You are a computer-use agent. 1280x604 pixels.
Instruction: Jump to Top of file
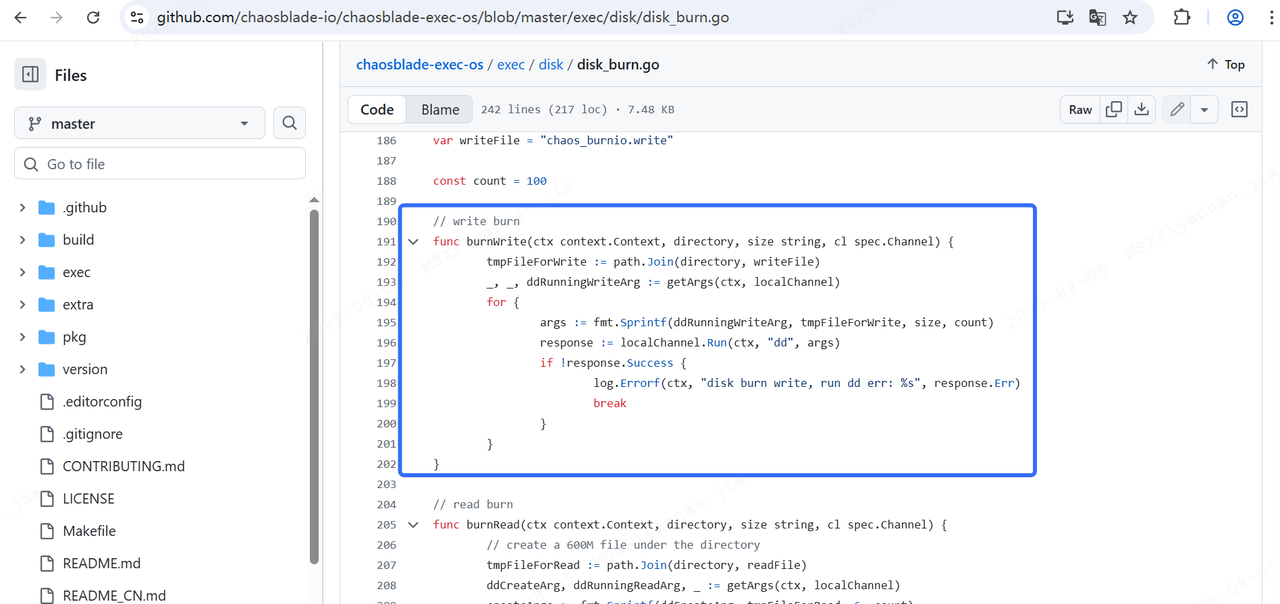[1226, 64]
